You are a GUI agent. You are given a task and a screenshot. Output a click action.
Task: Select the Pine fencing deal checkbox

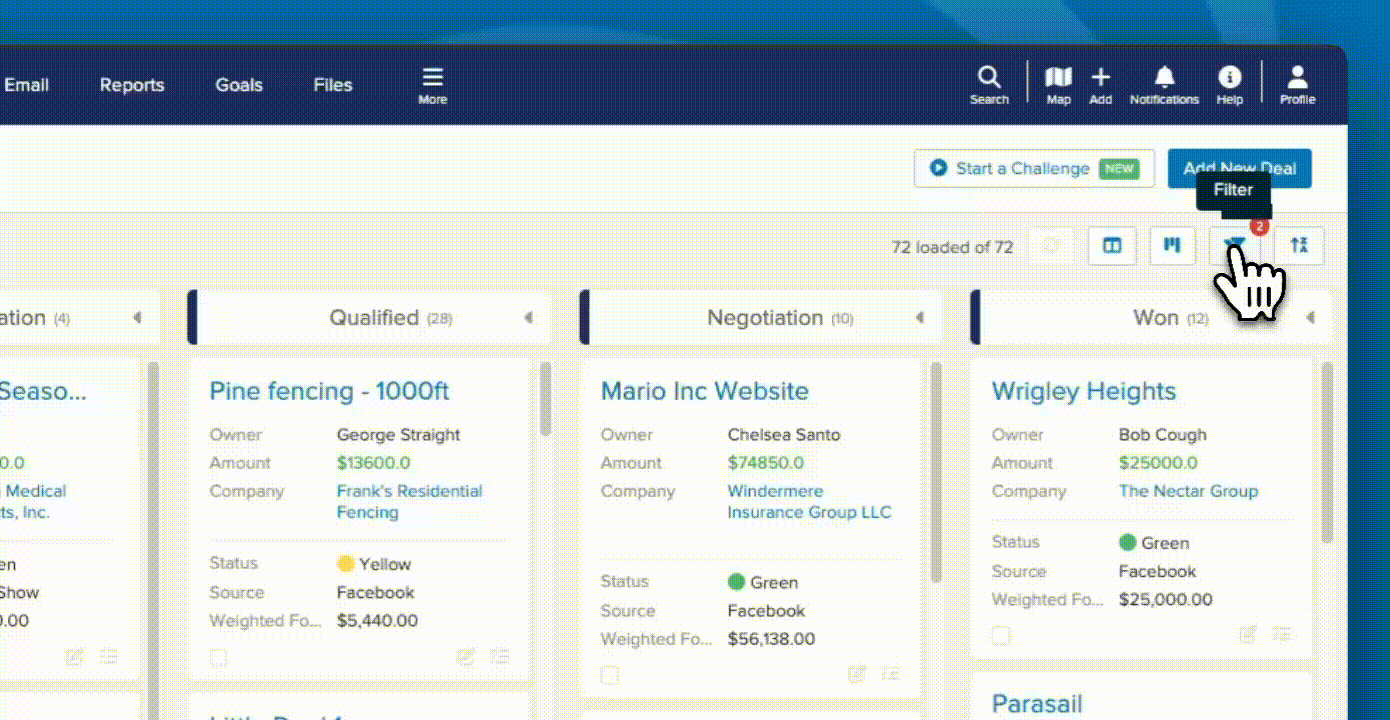[219, 657]
